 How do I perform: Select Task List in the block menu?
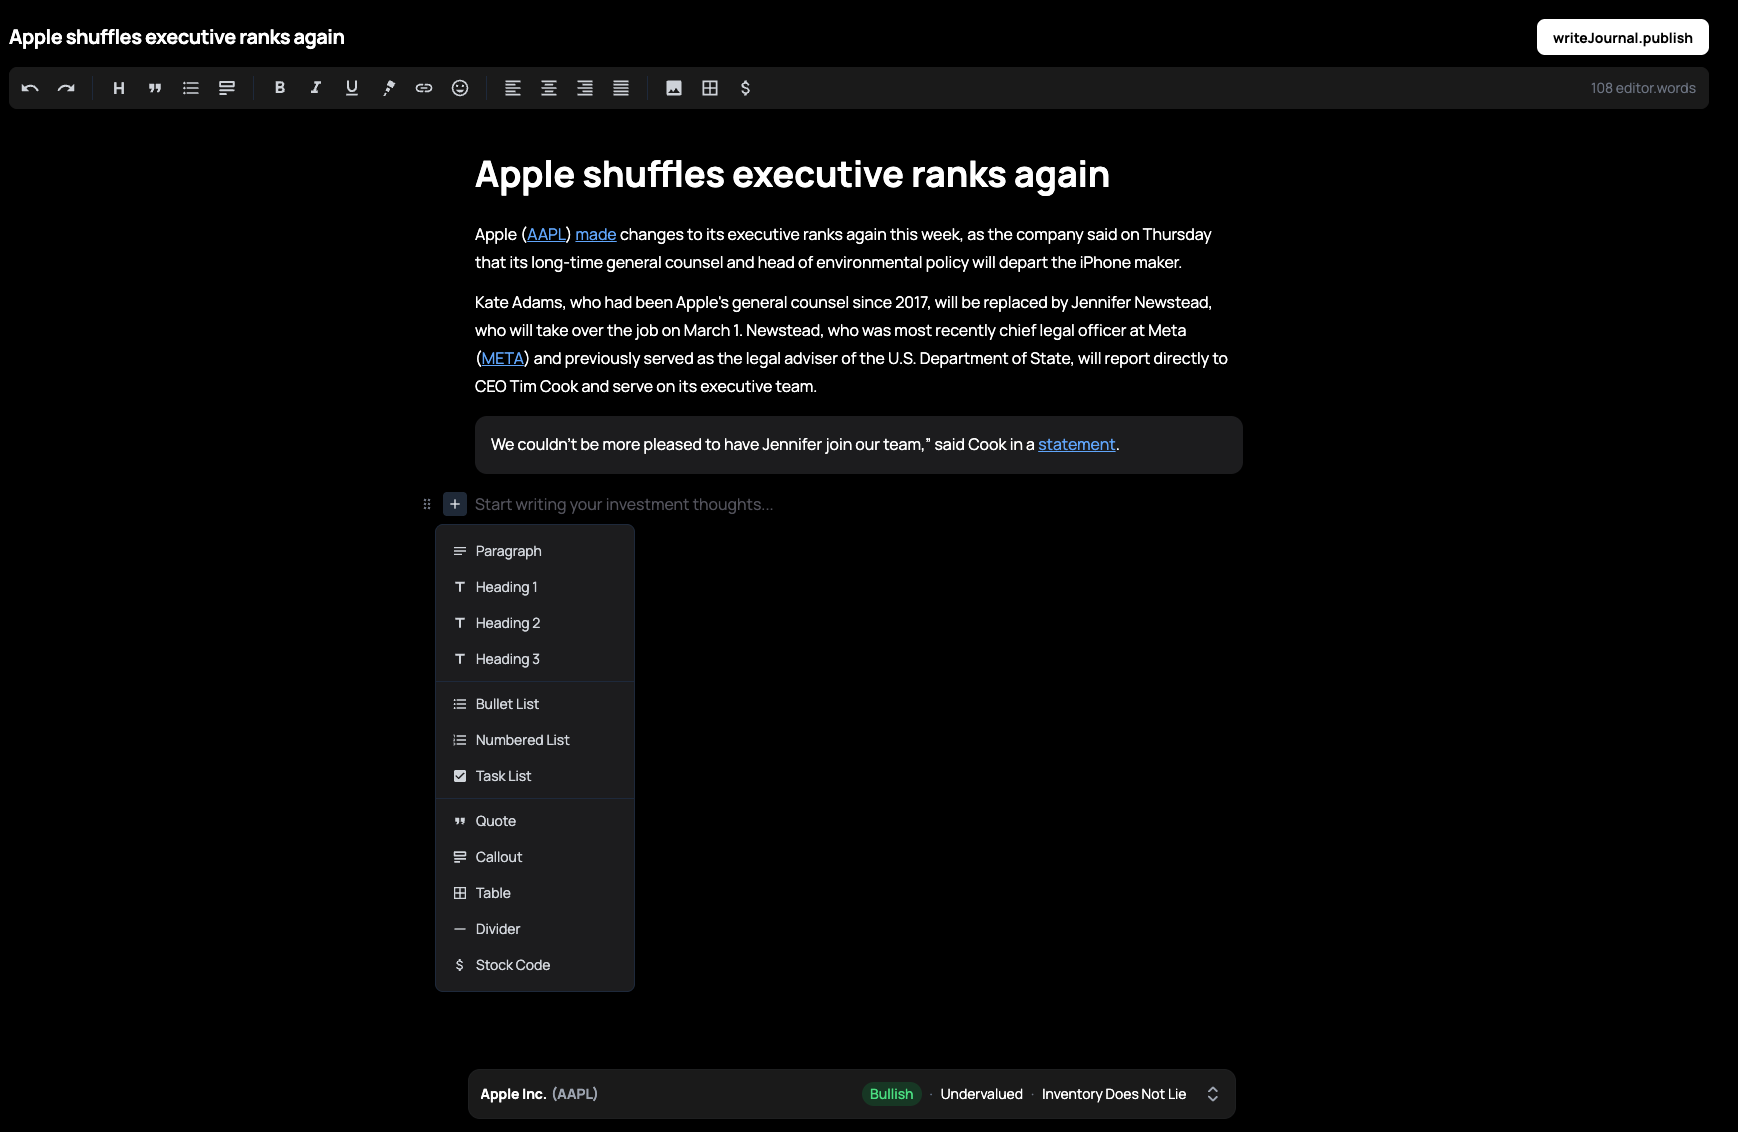click(x=504, y=776)
